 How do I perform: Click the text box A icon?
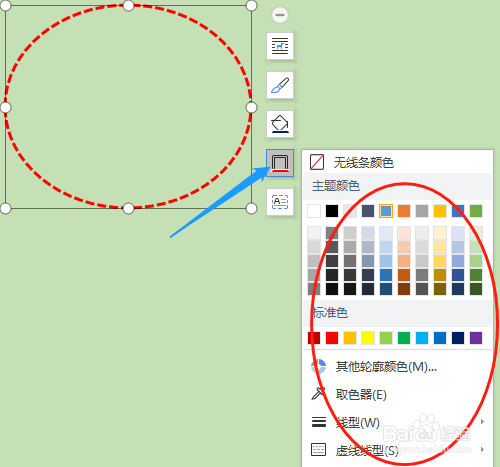click(280, 202)
